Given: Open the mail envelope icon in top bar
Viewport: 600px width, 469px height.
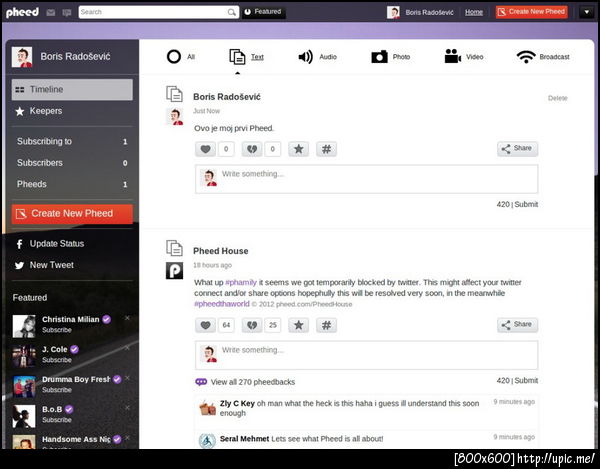Looking at the screenshot, I should (51, 13).
